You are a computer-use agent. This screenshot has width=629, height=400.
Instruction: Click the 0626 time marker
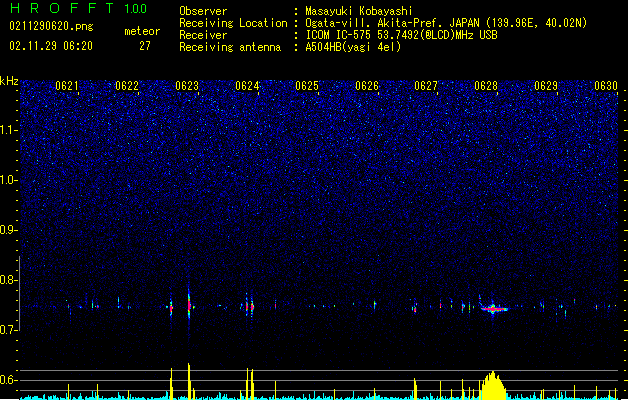point(367,86)
